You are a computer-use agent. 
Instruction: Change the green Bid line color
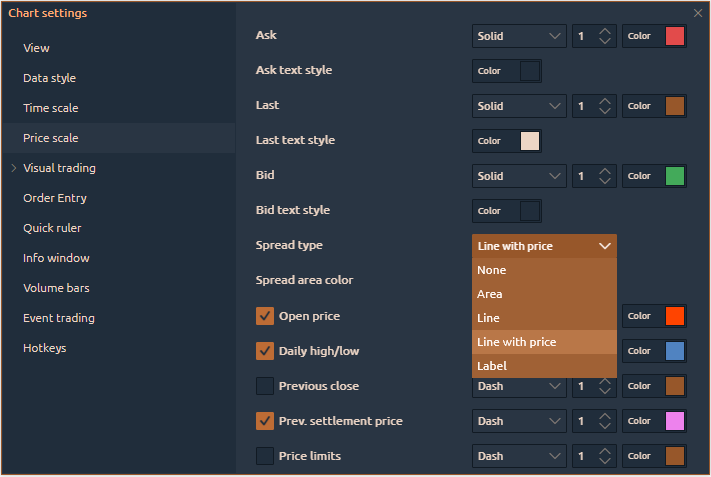(x=675, y=176)
